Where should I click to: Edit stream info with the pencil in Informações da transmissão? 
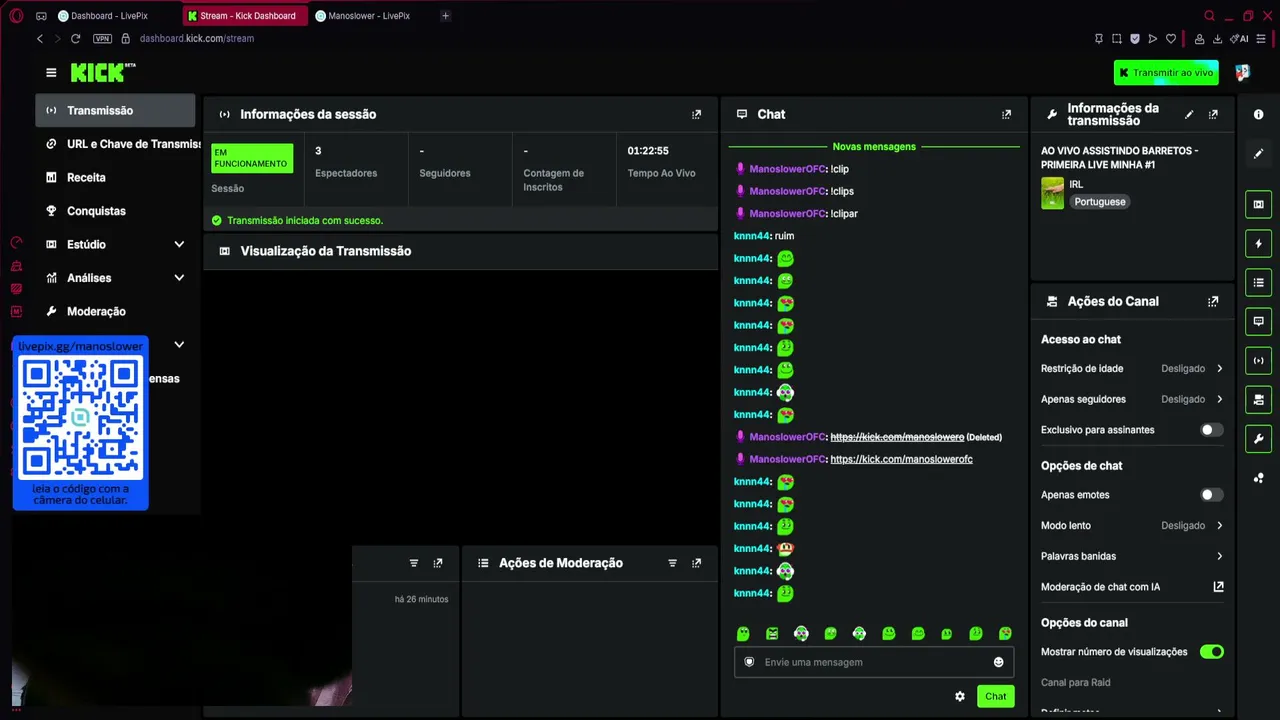(1189, 114)
